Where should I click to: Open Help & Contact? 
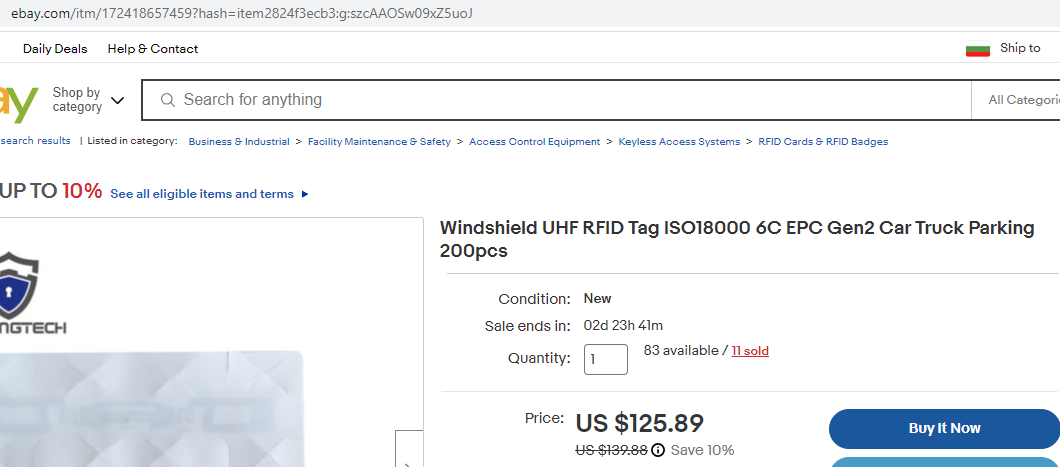pos(153,48)
